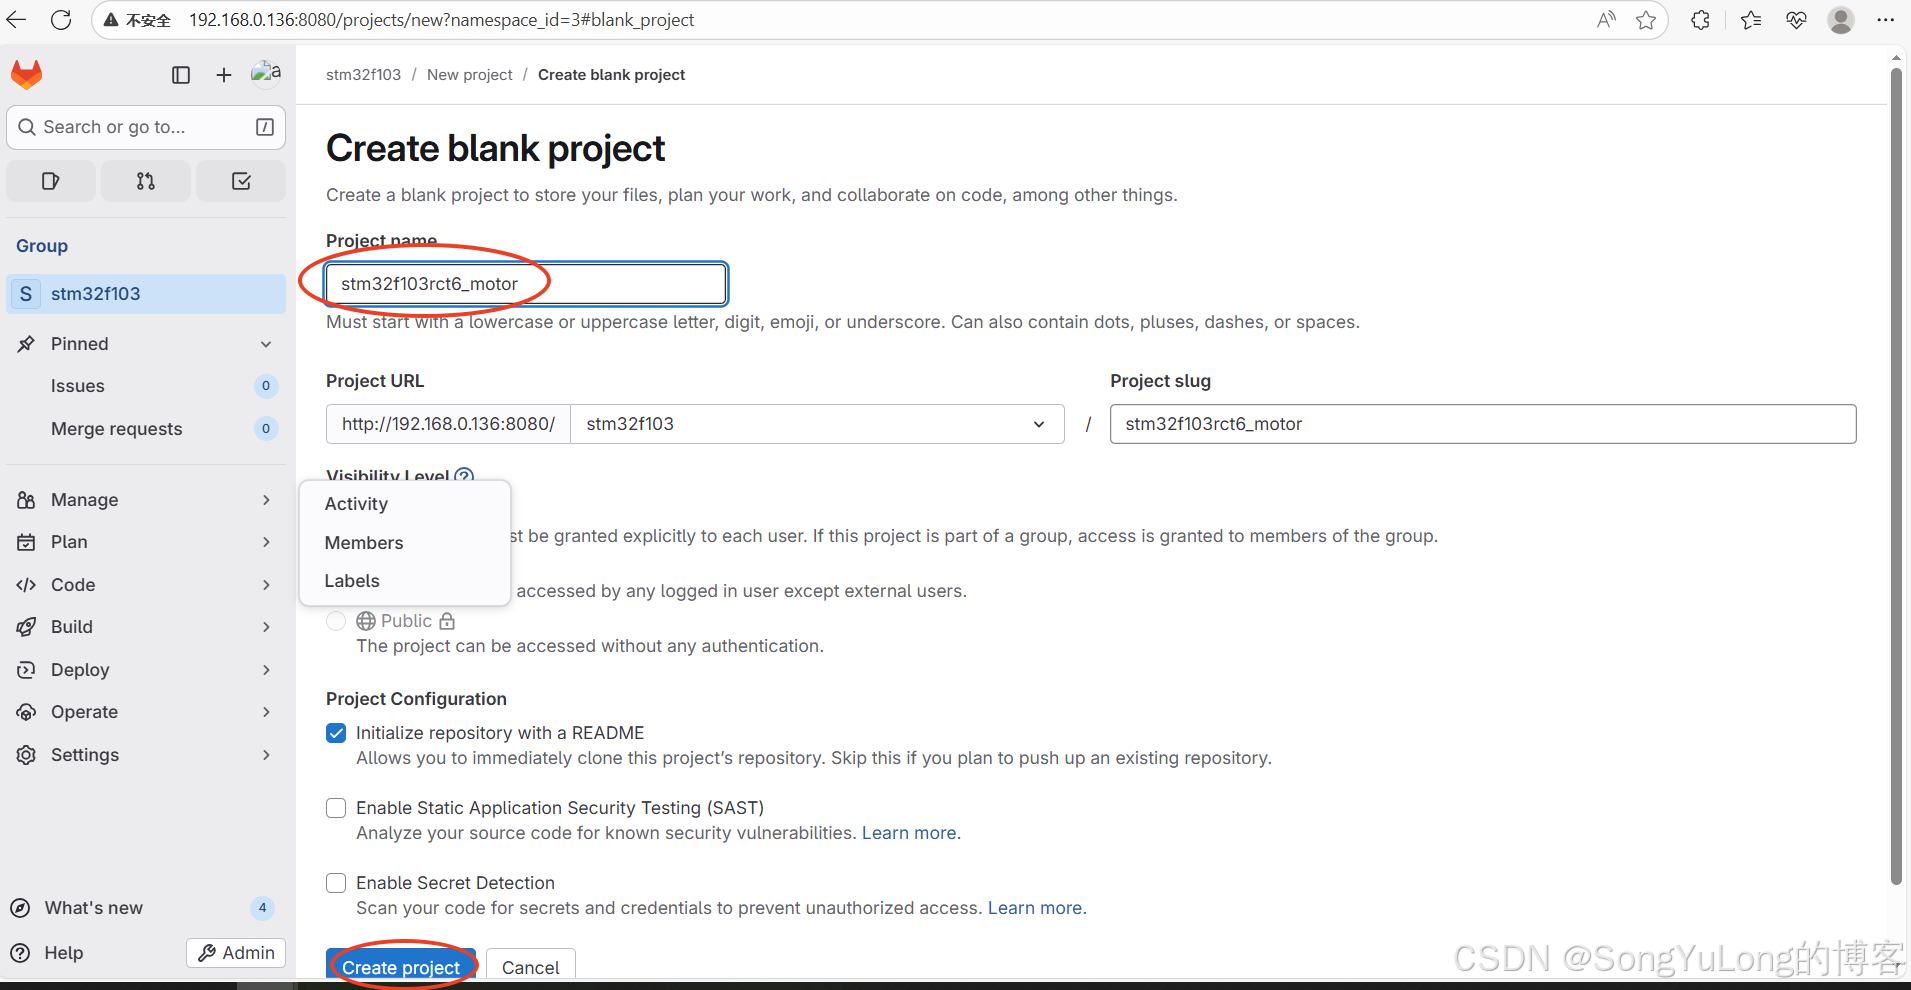
Task: Click the Project slug input field
Action: (x=1483, y=424)
